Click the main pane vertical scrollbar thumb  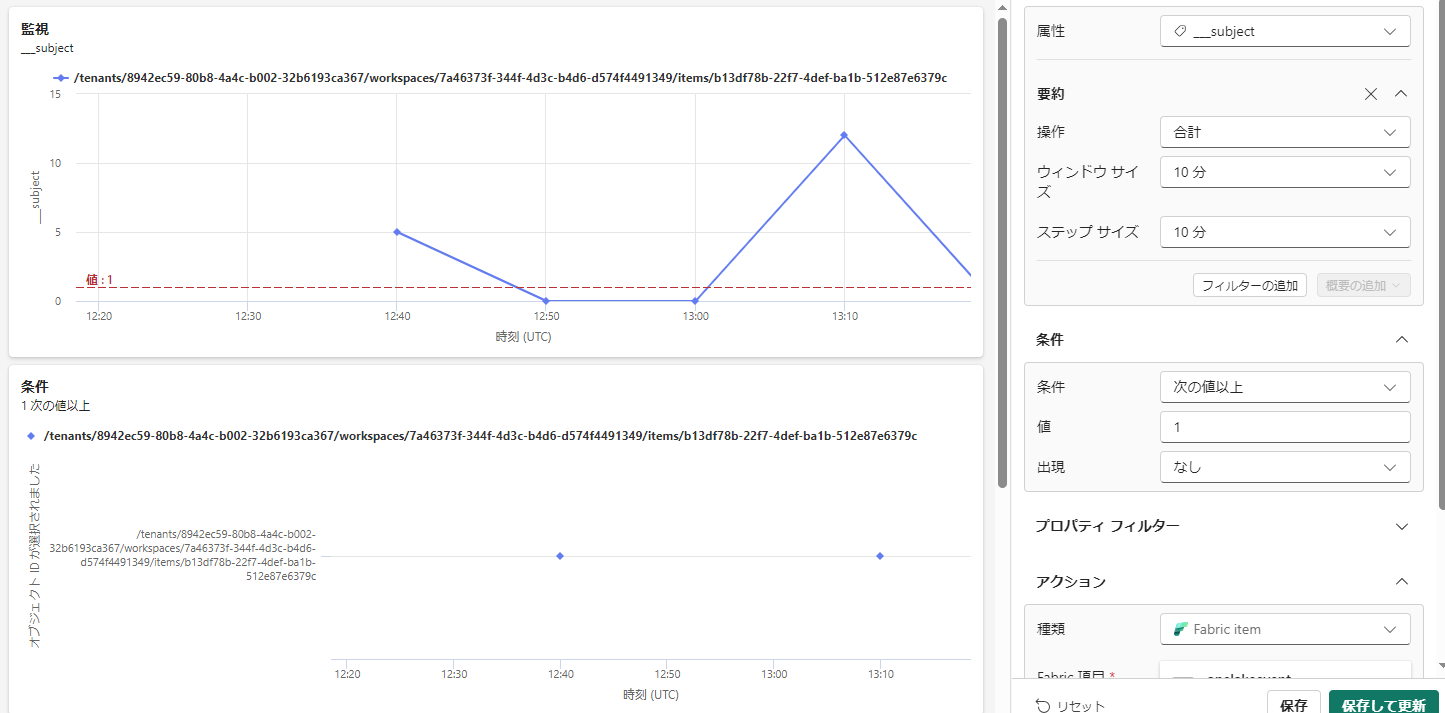tap(1002, 253)
